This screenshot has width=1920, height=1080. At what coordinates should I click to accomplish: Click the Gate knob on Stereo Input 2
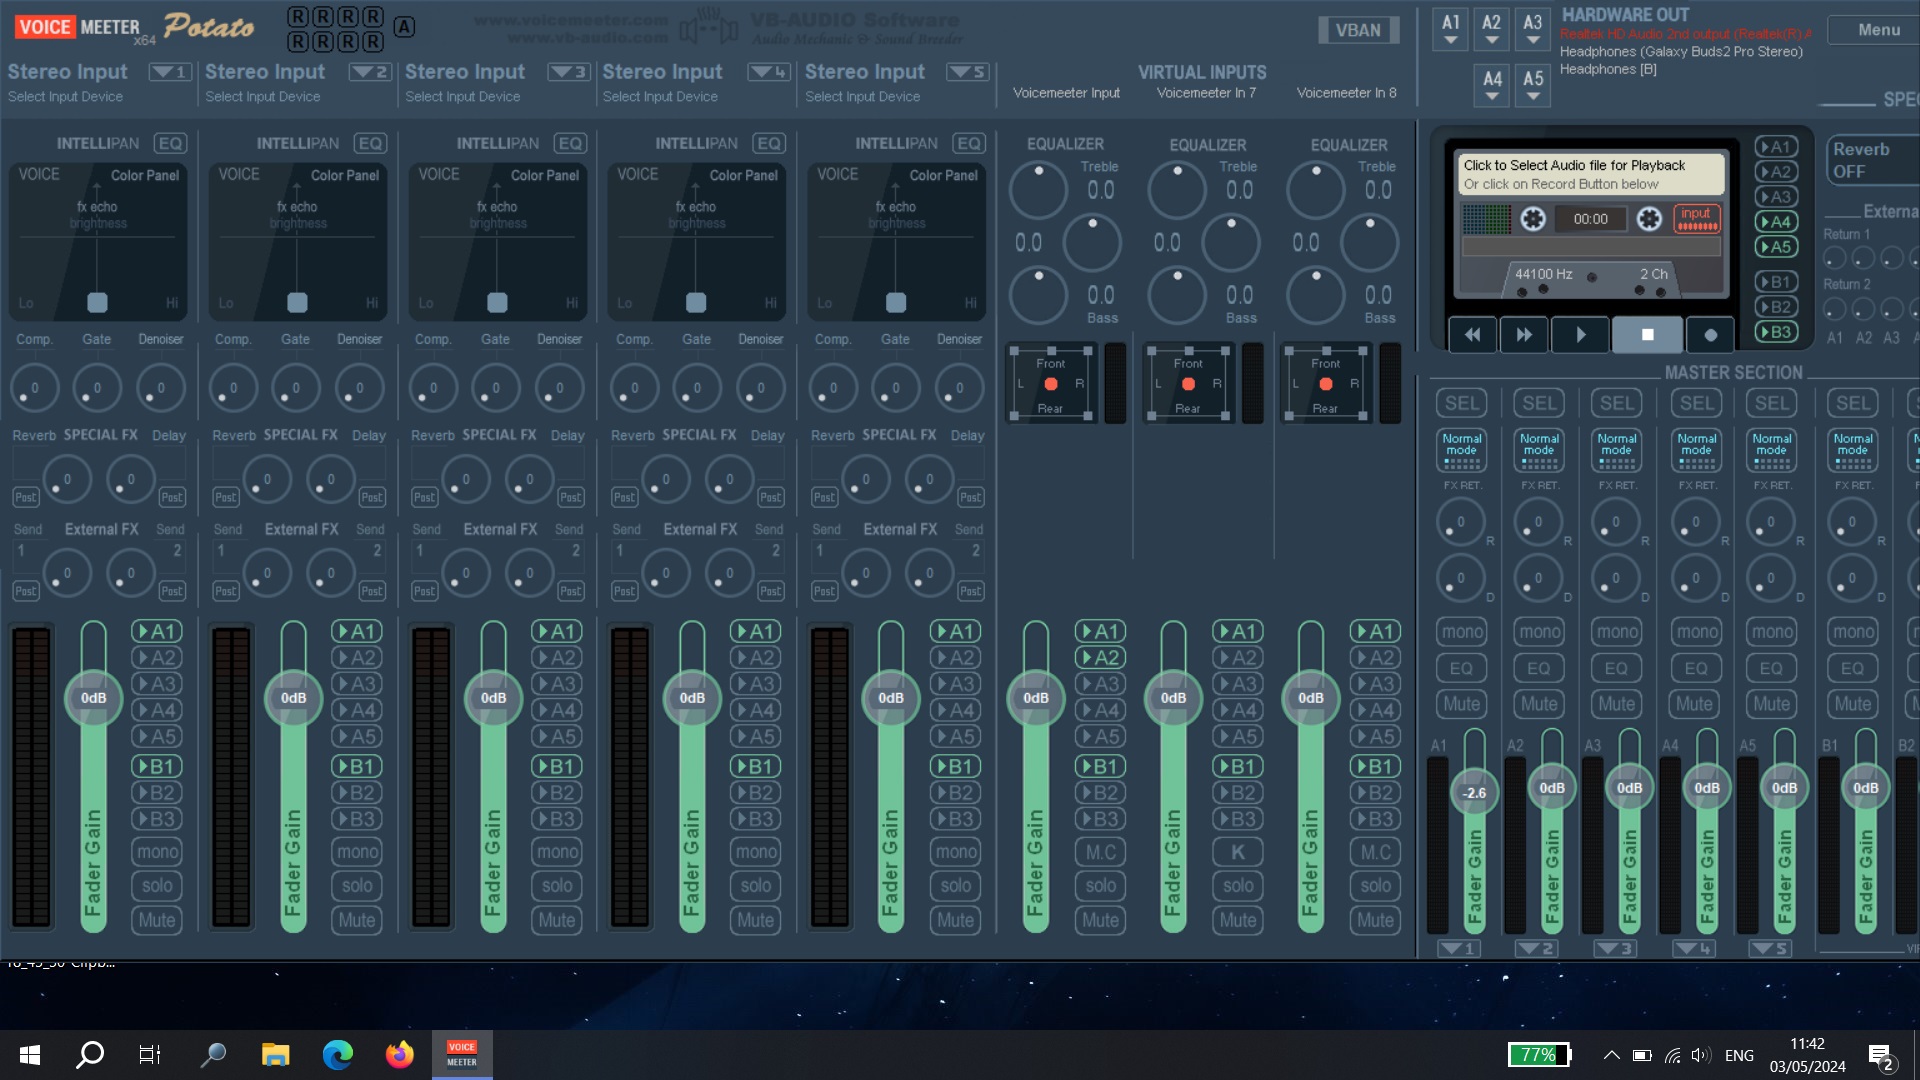coord(296,388)
